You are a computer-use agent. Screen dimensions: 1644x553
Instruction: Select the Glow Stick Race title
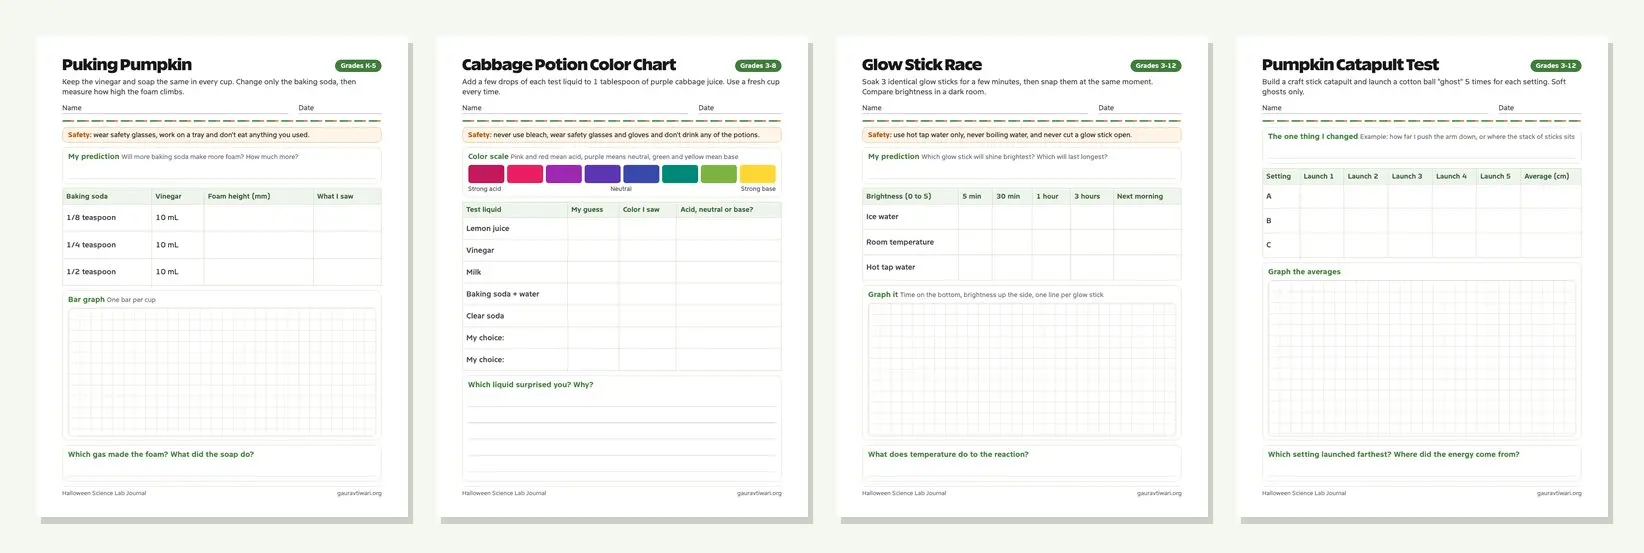(x=922, y=65)
